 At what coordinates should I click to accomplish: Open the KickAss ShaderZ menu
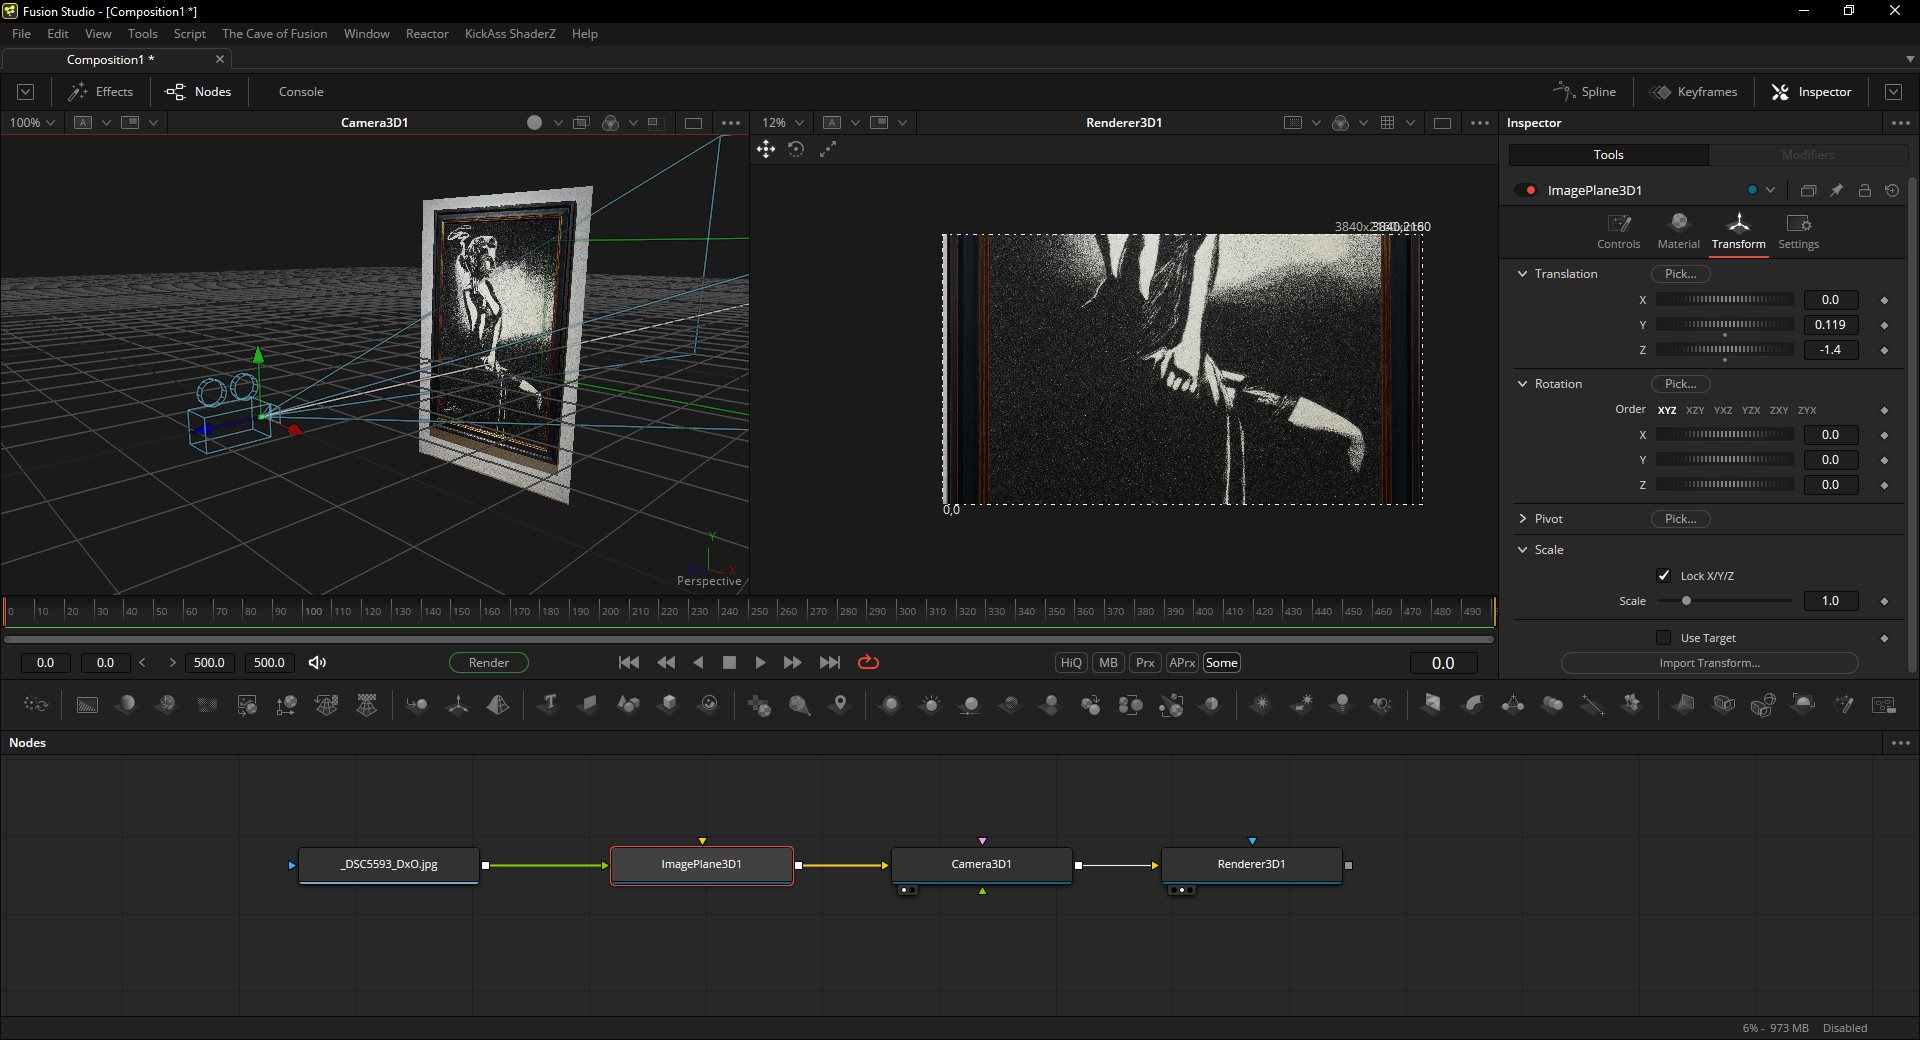click(510, 33)
